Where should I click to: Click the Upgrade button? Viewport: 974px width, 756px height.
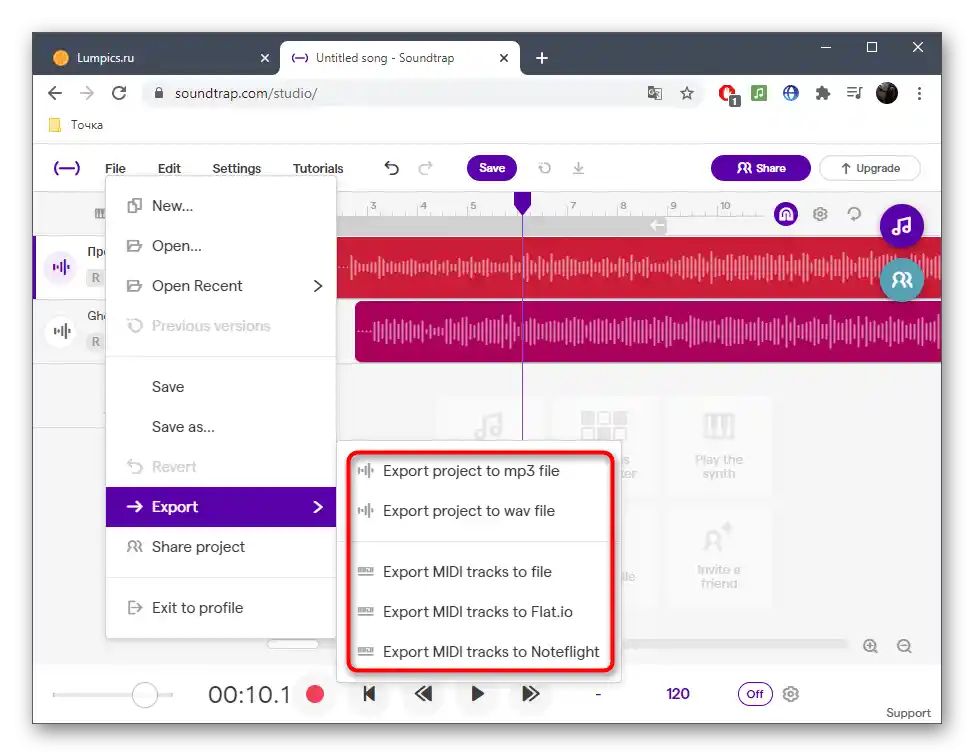[x=870, y=168]
